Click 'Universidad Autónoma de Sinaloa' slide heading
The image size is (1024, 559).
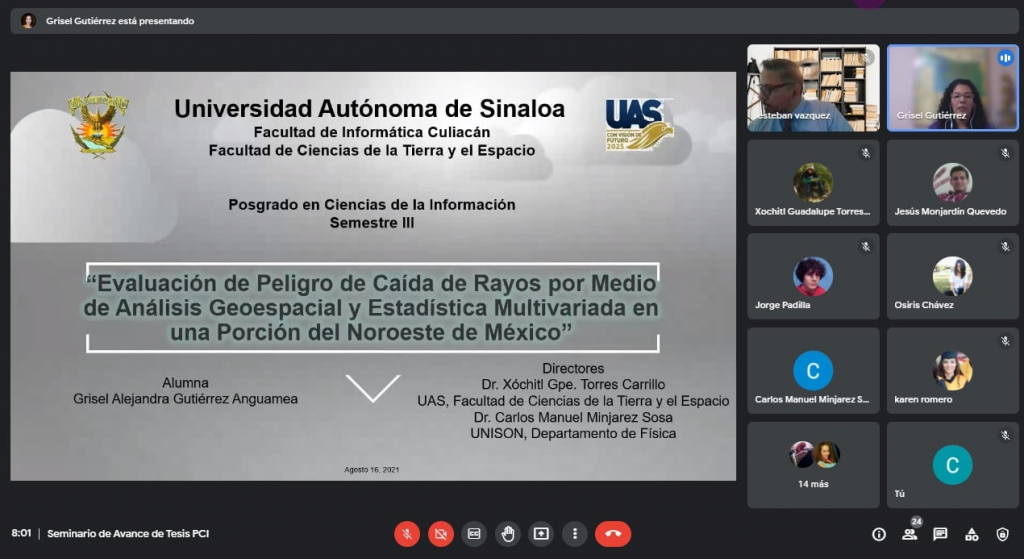[x=370, y=108]
